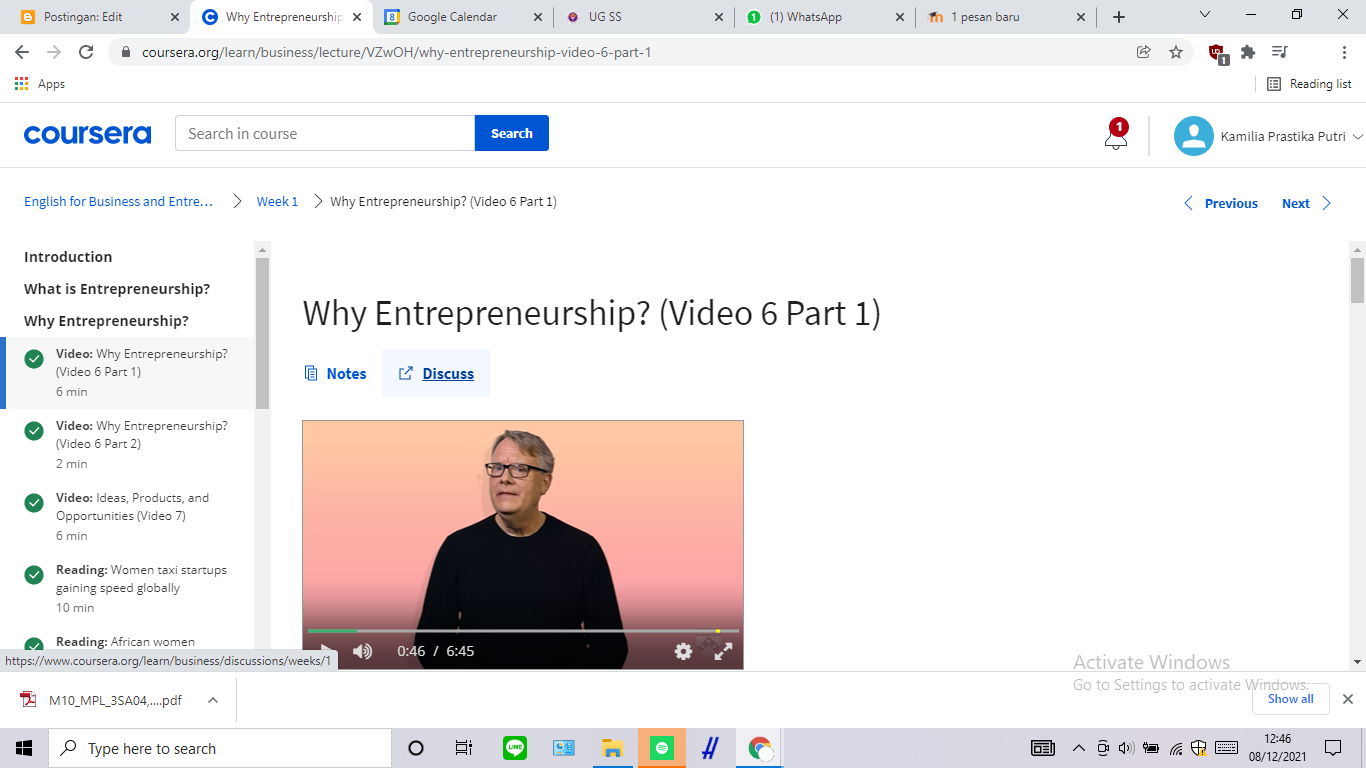Open Why Entrepreneurship? Video 6 Part 2
This screenshot has width=1366, height=768.
(x=128, y=444)
